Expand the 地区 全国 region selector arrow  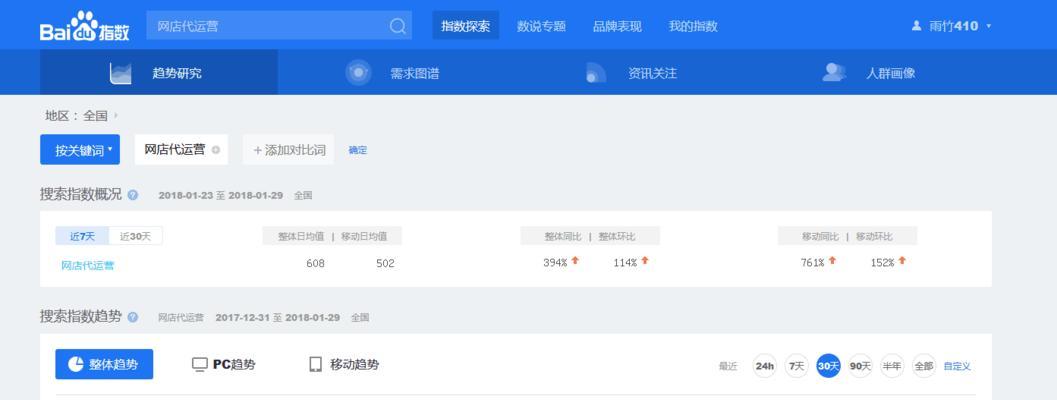click(x=116, y=115)
